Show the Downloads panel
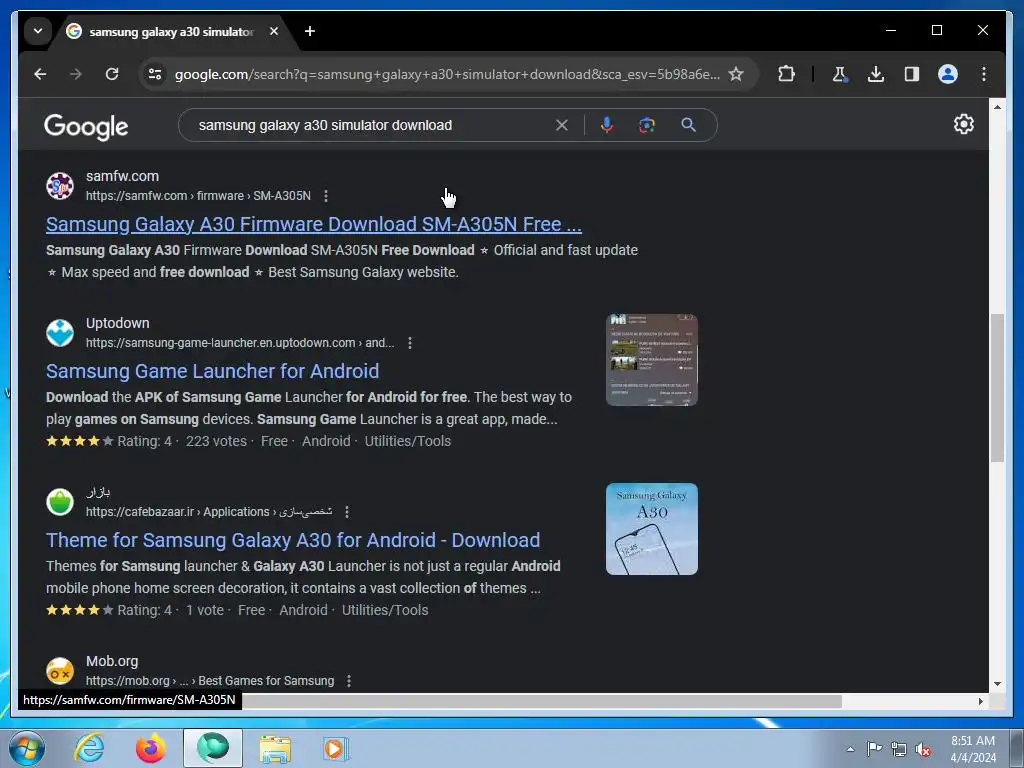This screenshot has width=1024, height=768. (x=876, y=74)
